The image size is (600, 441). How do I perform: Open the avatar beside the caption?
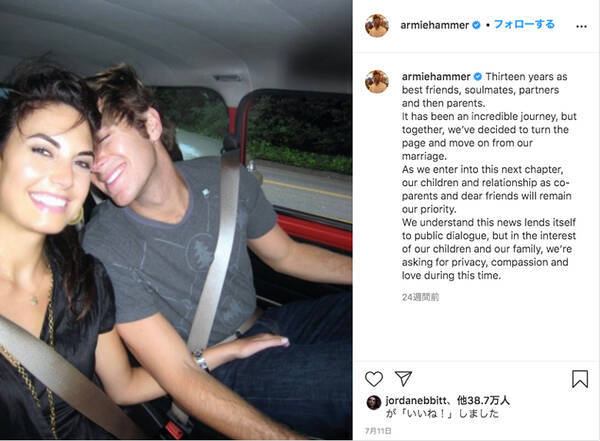point(377,82)
